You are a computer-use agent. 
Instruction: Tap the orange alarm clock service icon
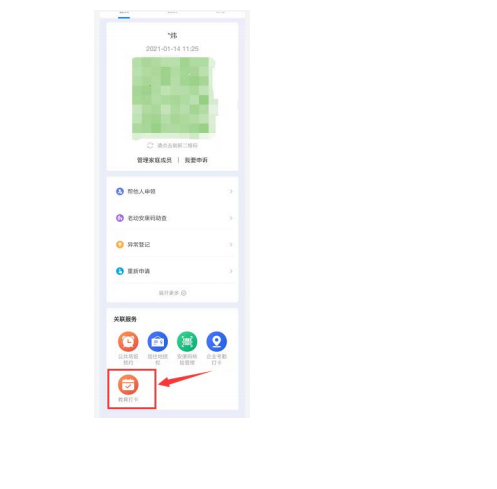(128, 341)
